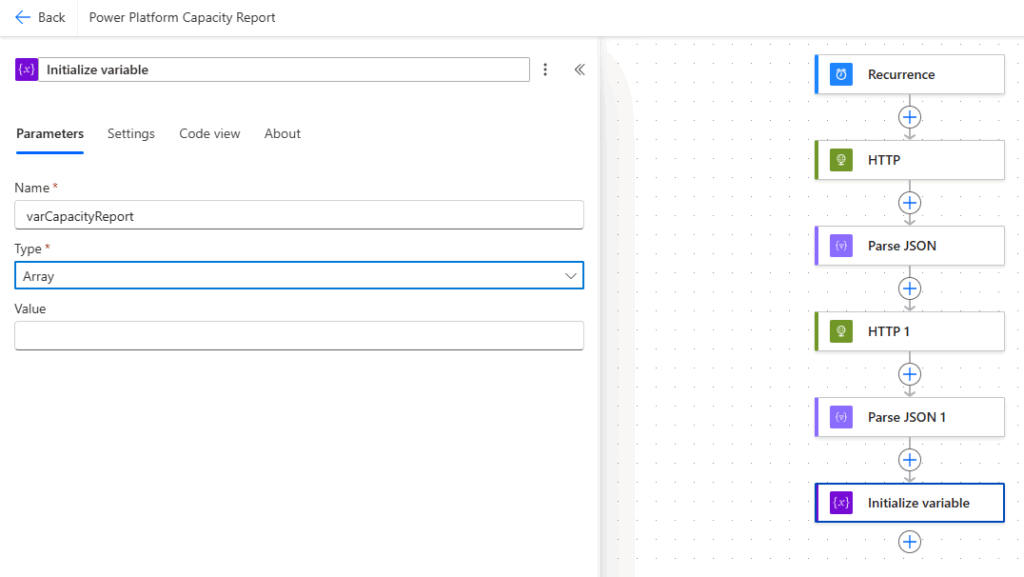Collapse the panel with double chevron
The image size is (1024, 577).
point(579,69)
